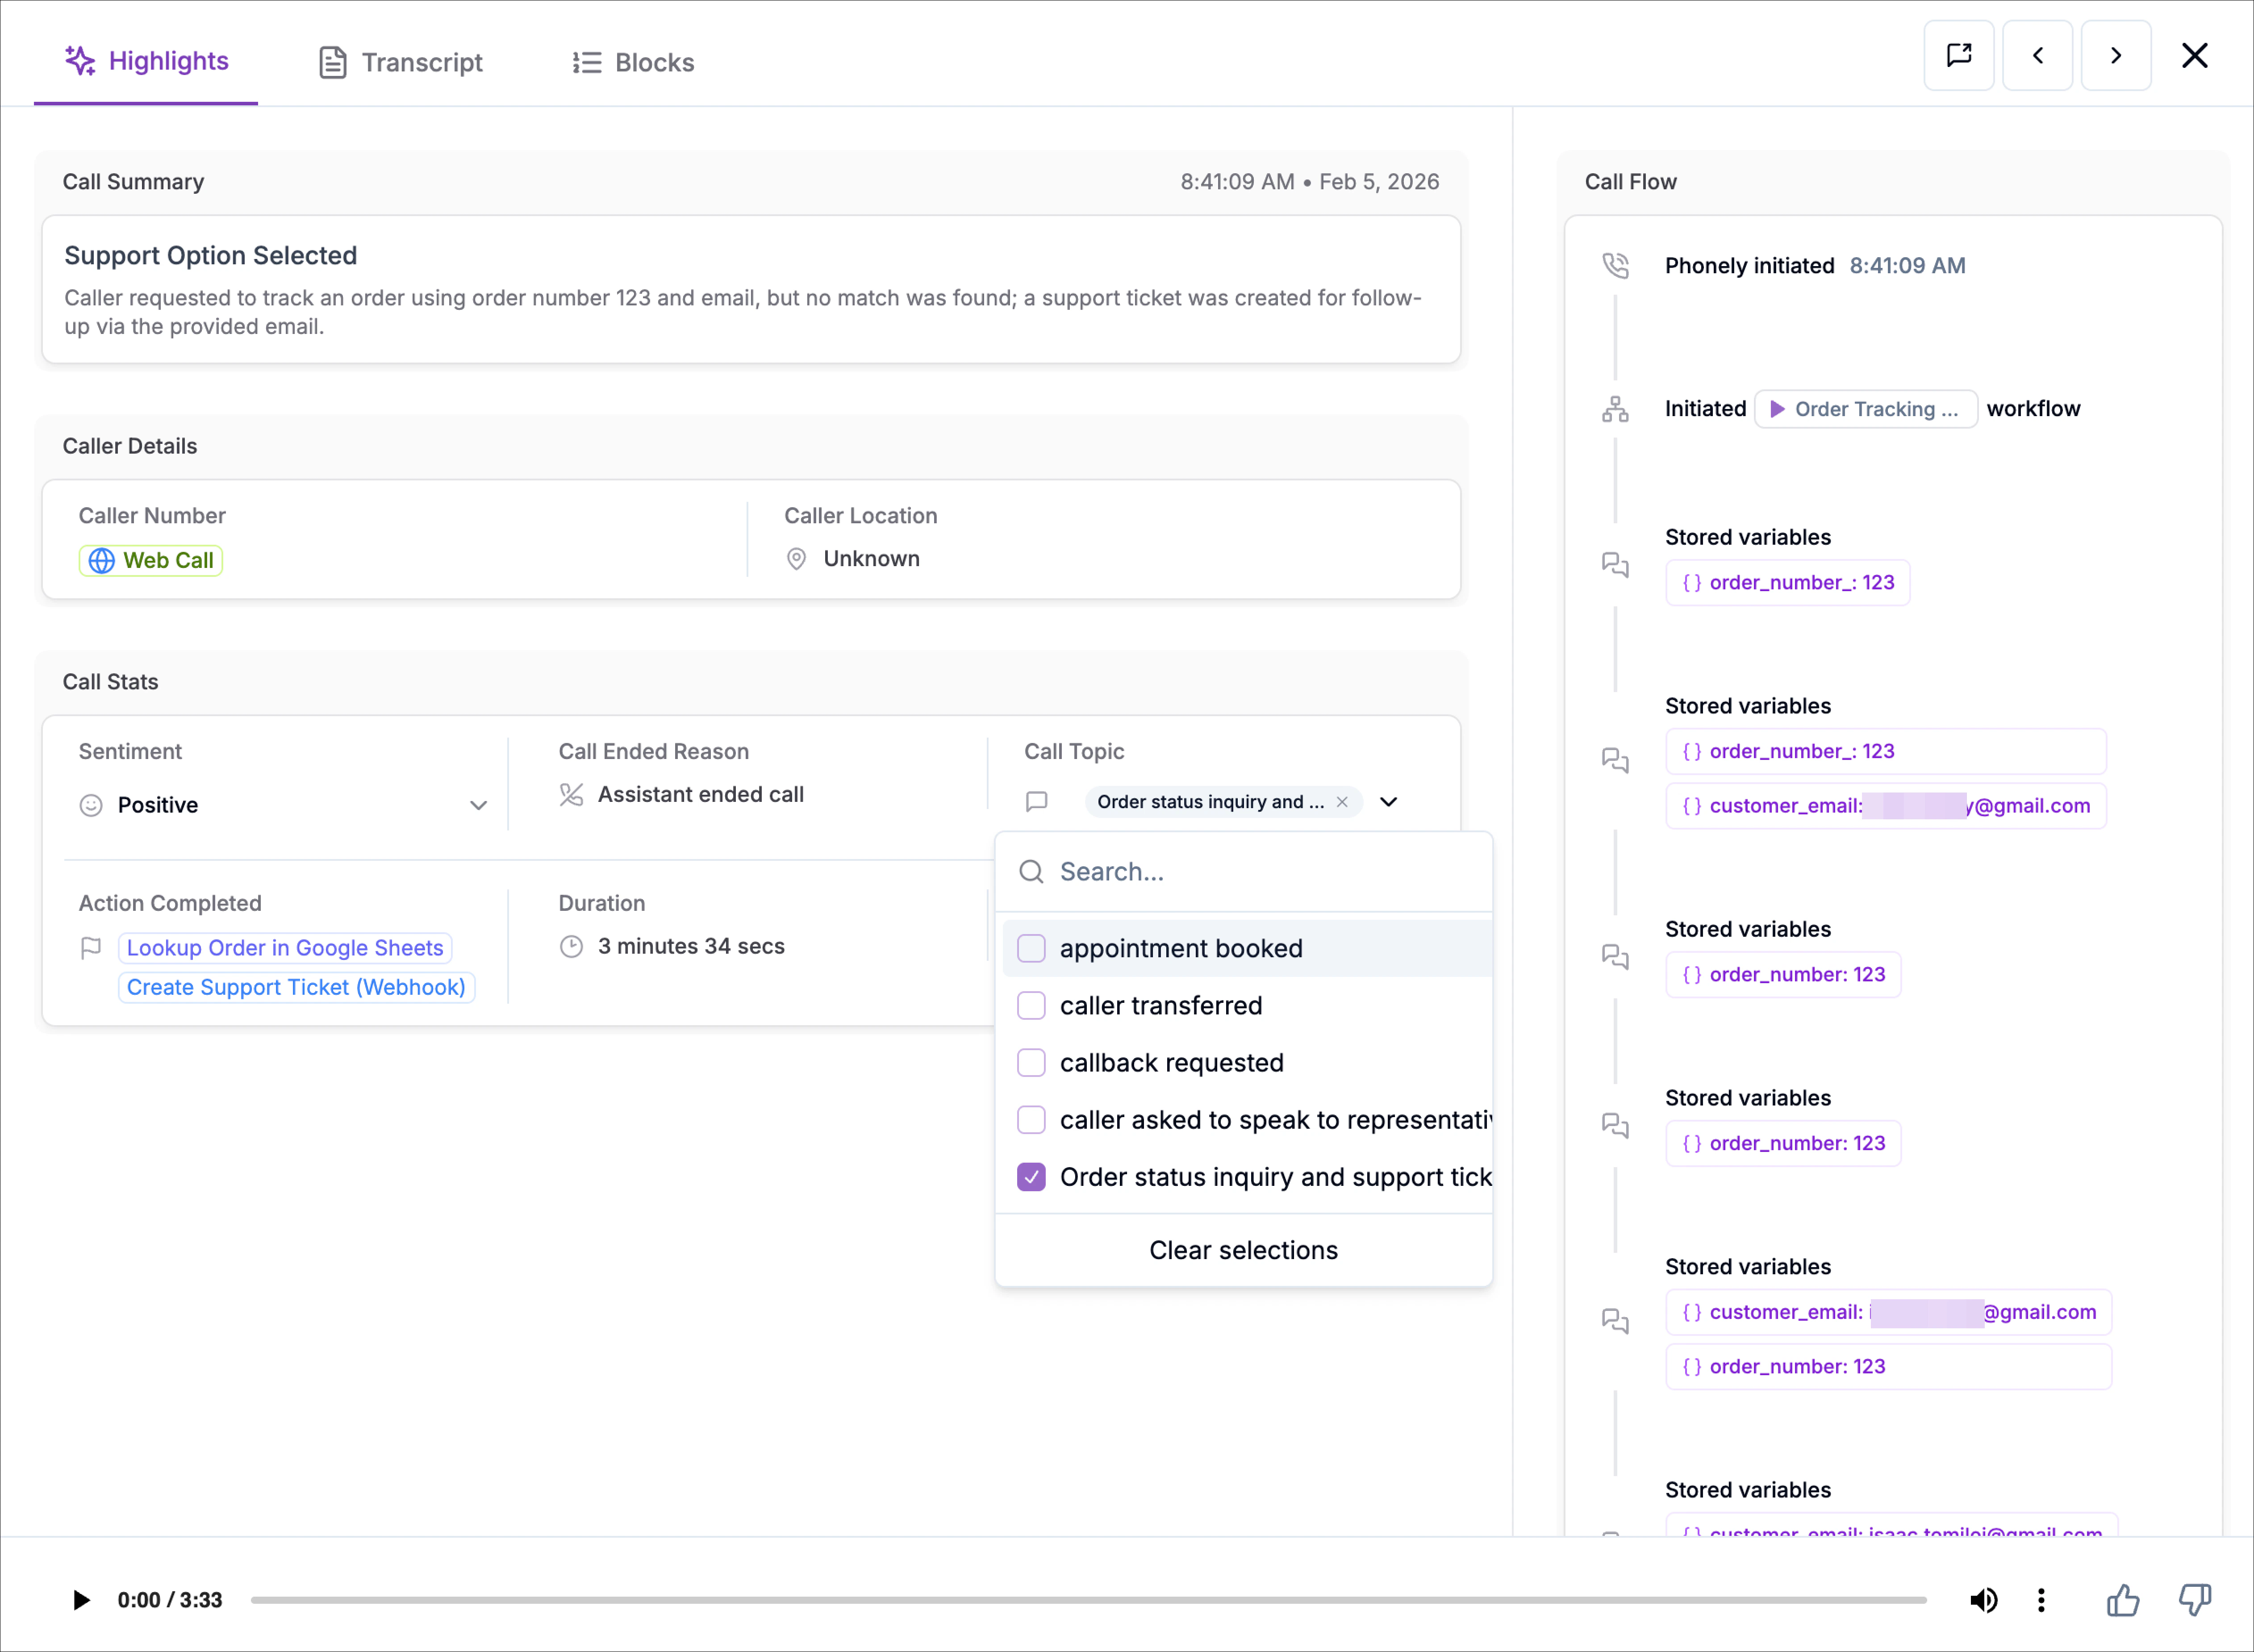Click the thumbs down feedback icon

point(2195,1600)
